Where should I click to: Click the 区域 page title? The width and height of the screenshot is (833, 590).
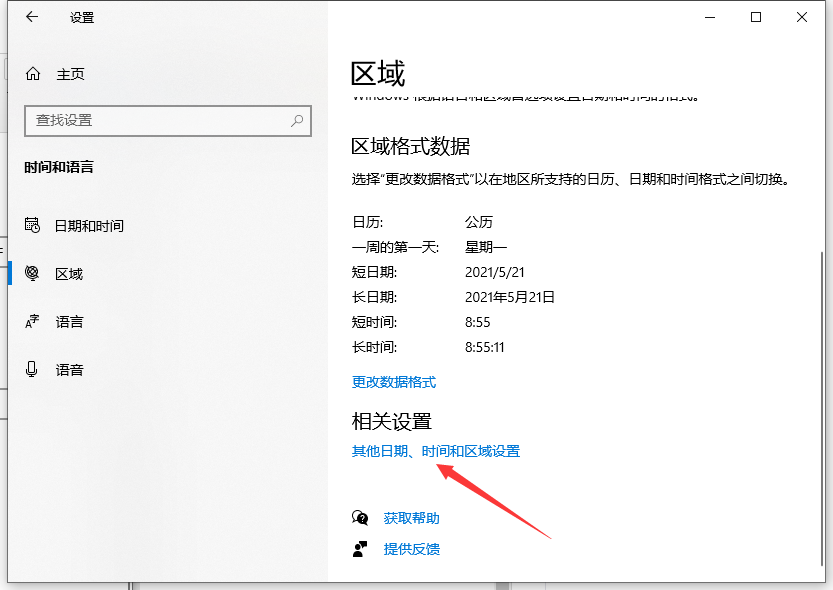coord(378,73)
